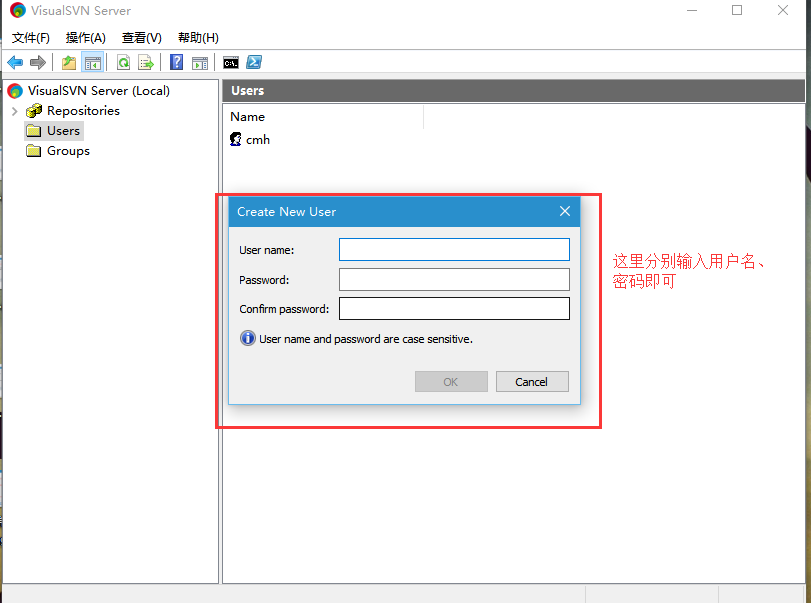Open the Help question mark icon
The height and width of the screenshot is (603, 811).
[x=176, y=63]
